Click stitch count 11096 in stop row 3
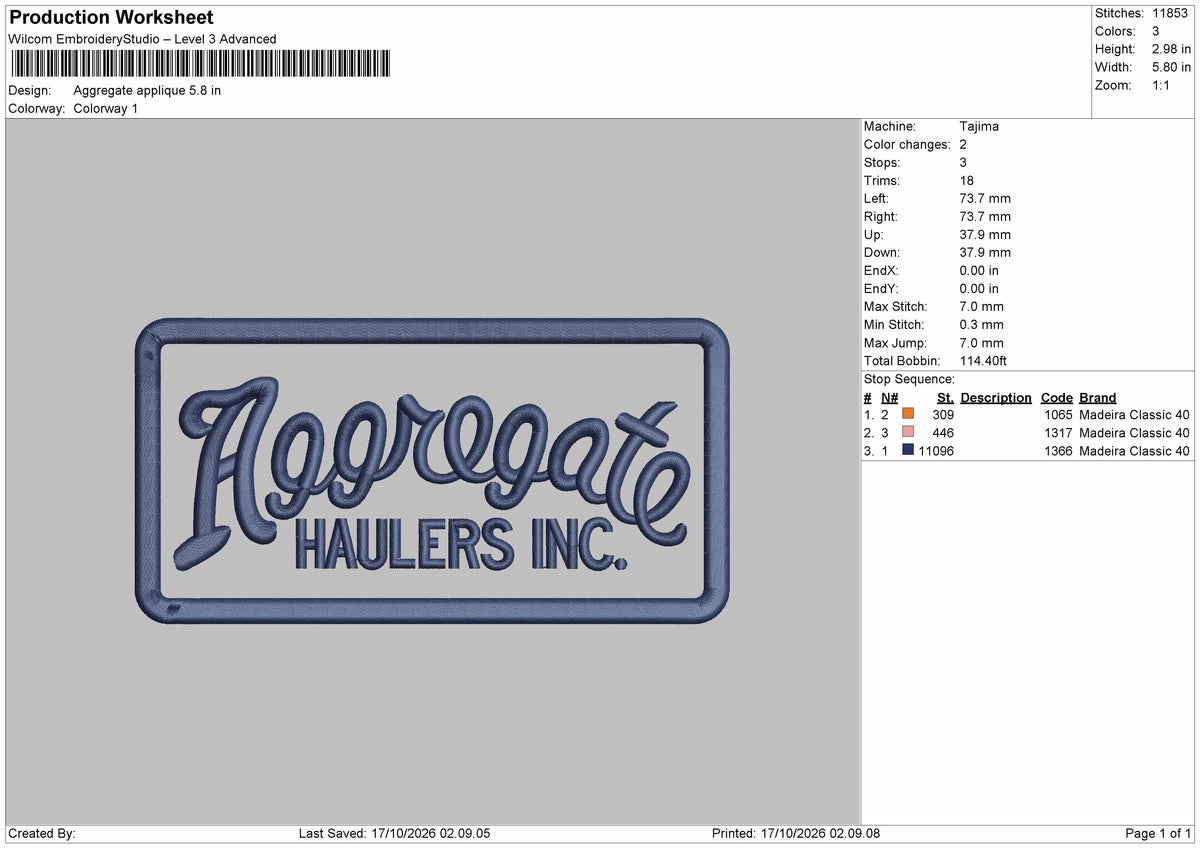 point(936,451)
